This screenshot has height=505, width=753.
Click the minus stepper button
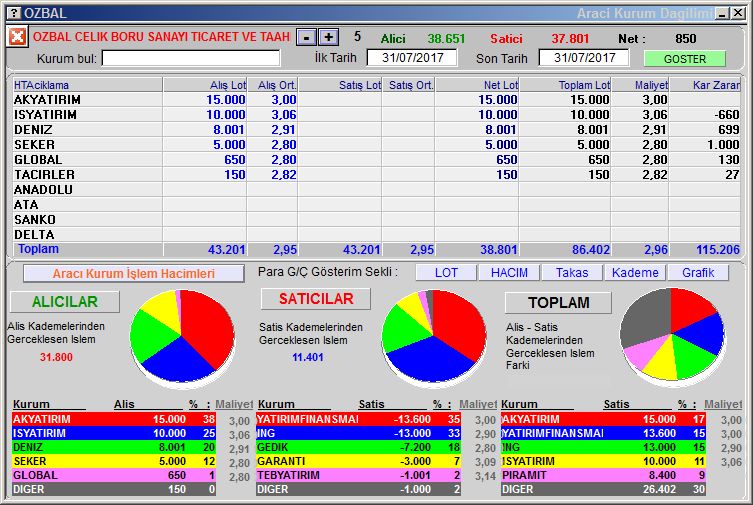tap(306, 37)
